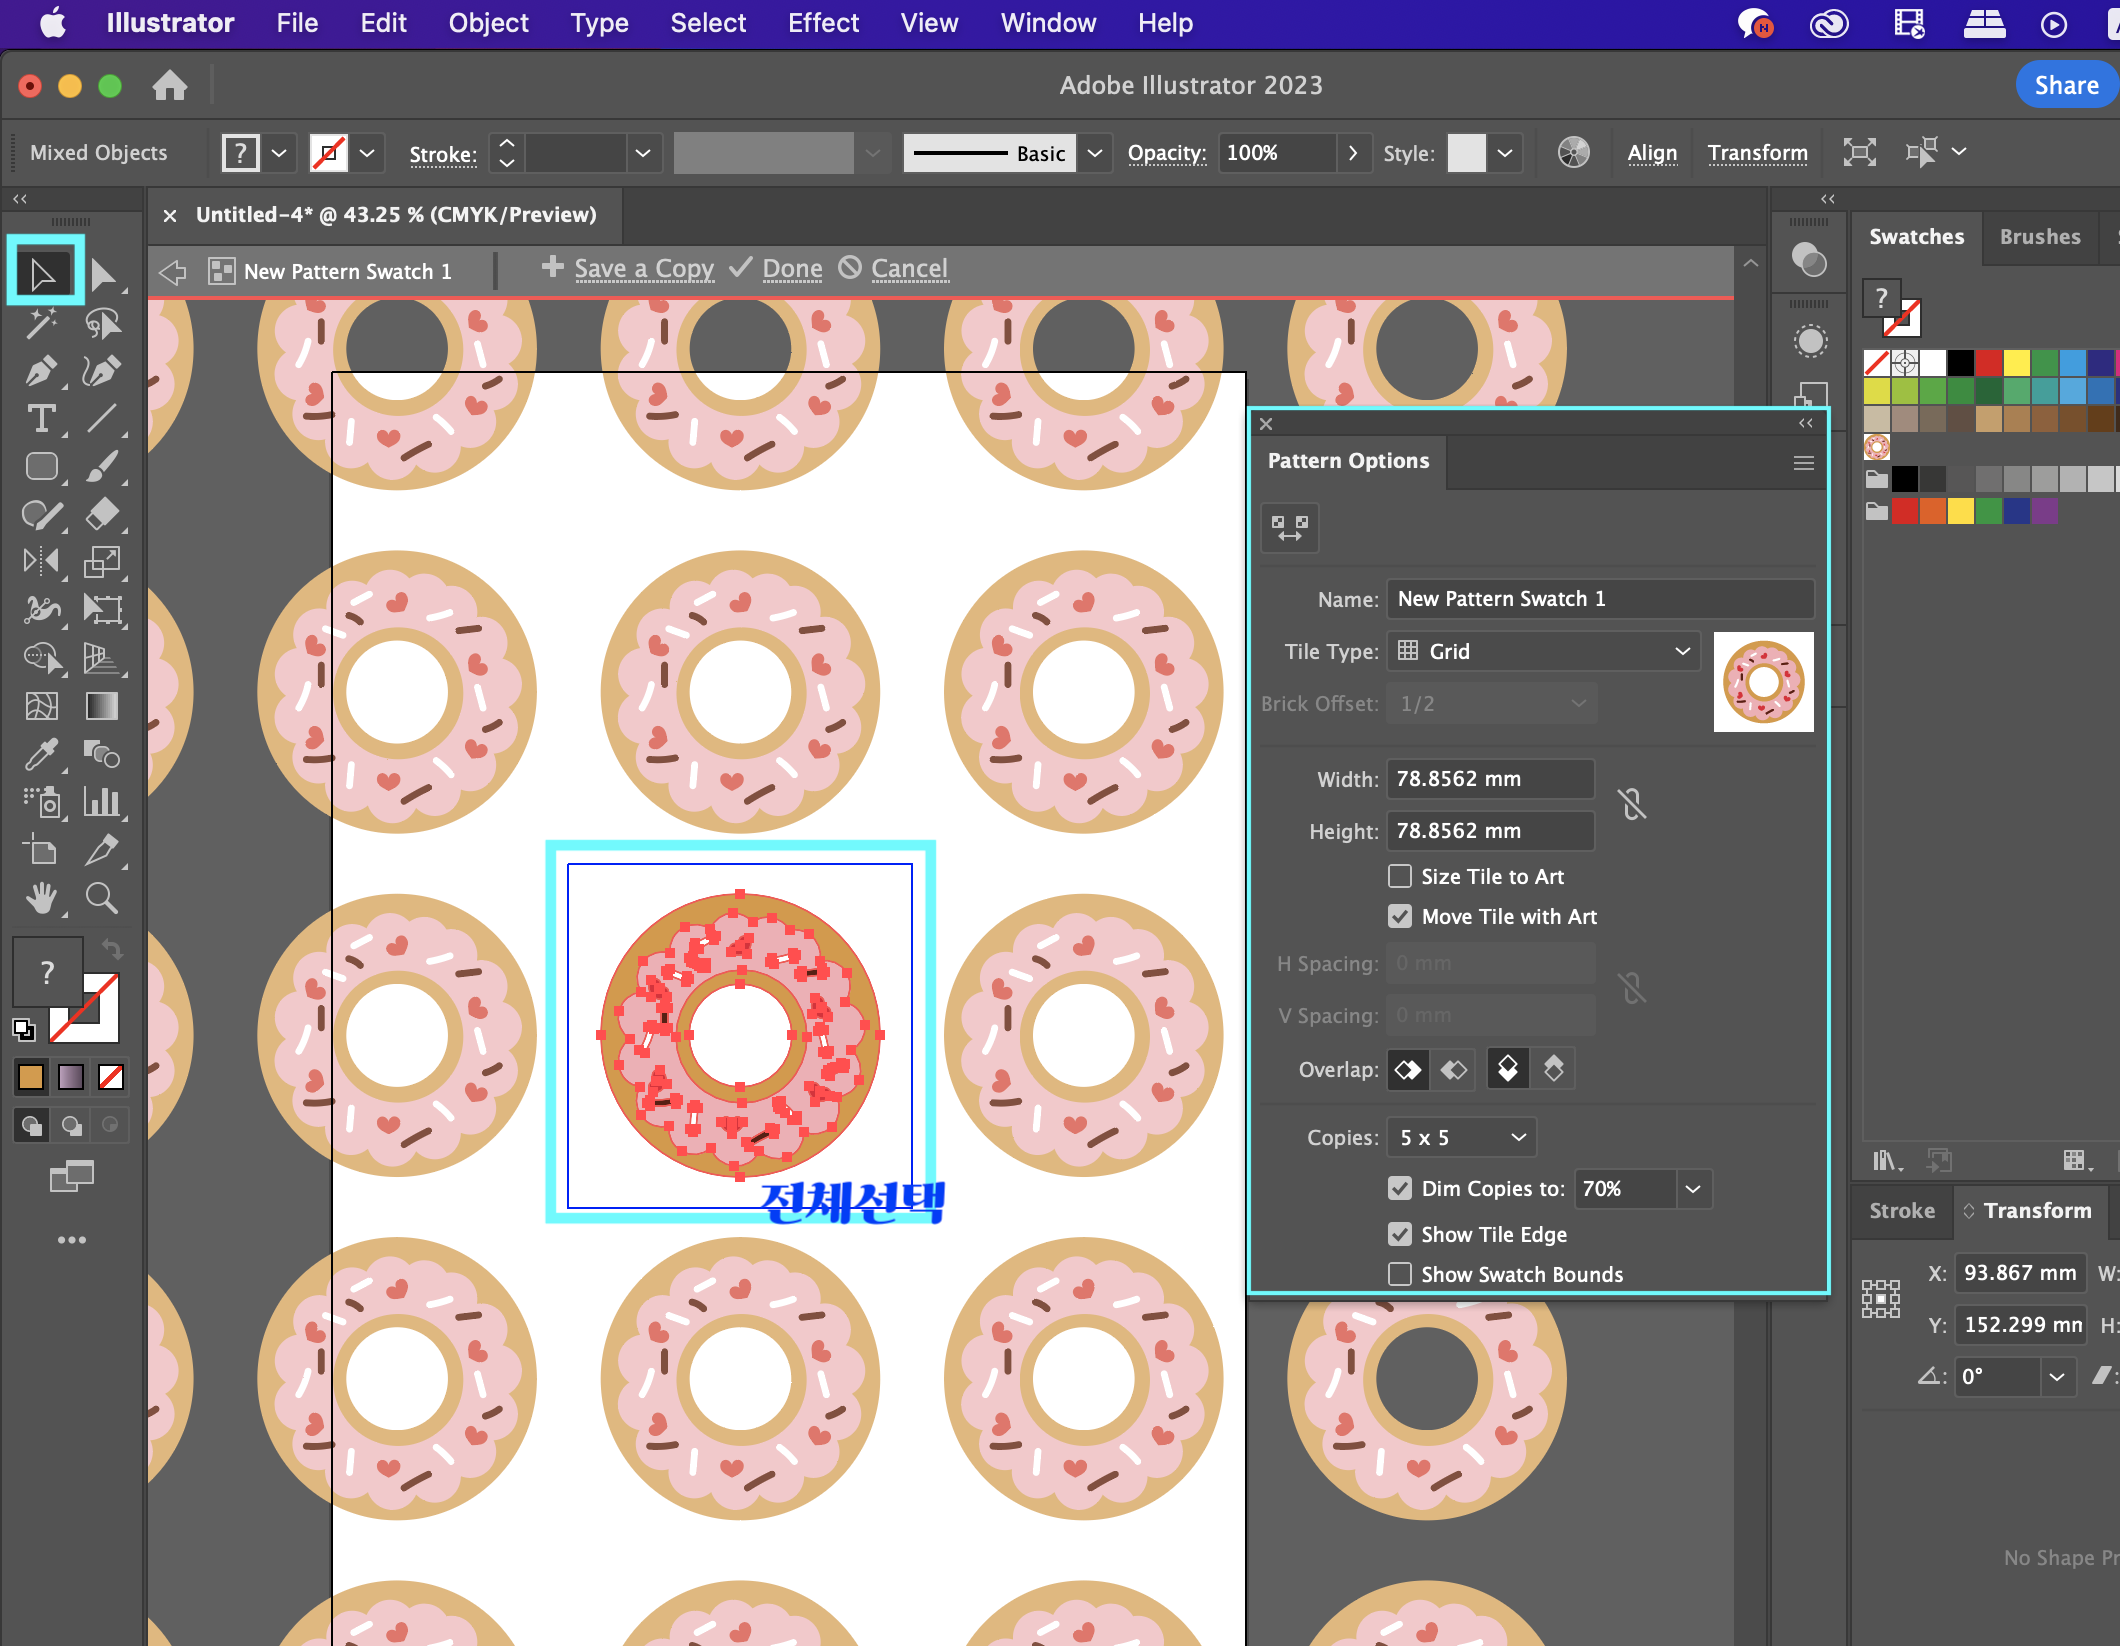Enable Size Tile to Art checkbox
Viewport: 2120px width, 1646px height.
coord(1400,877)
